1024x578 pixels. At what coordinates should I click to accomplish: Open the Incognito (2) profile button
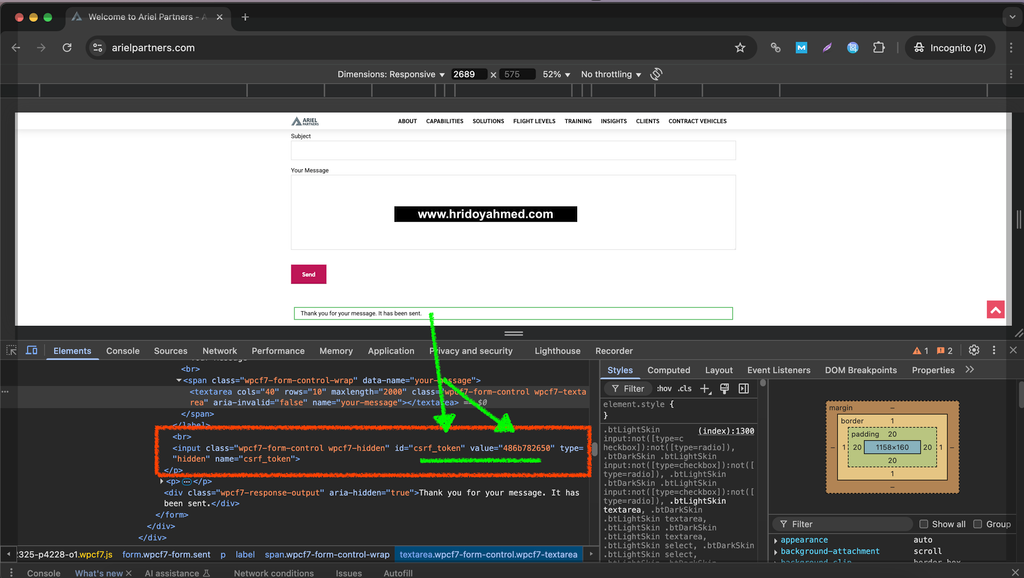[x=950, y=48]
